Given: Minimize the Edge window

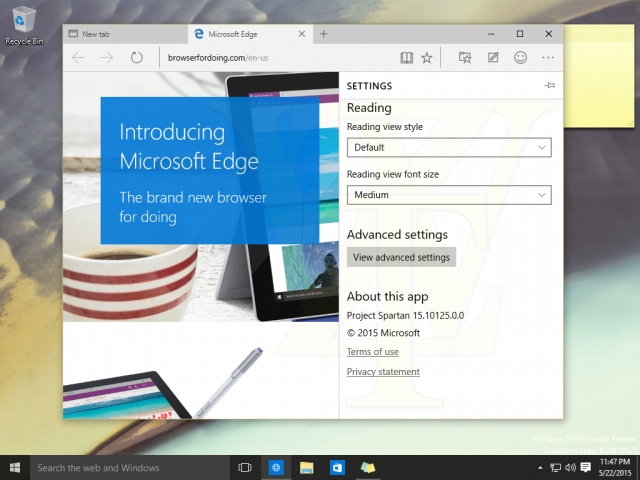Looking at the screenshot, I should tap(491, 34).
